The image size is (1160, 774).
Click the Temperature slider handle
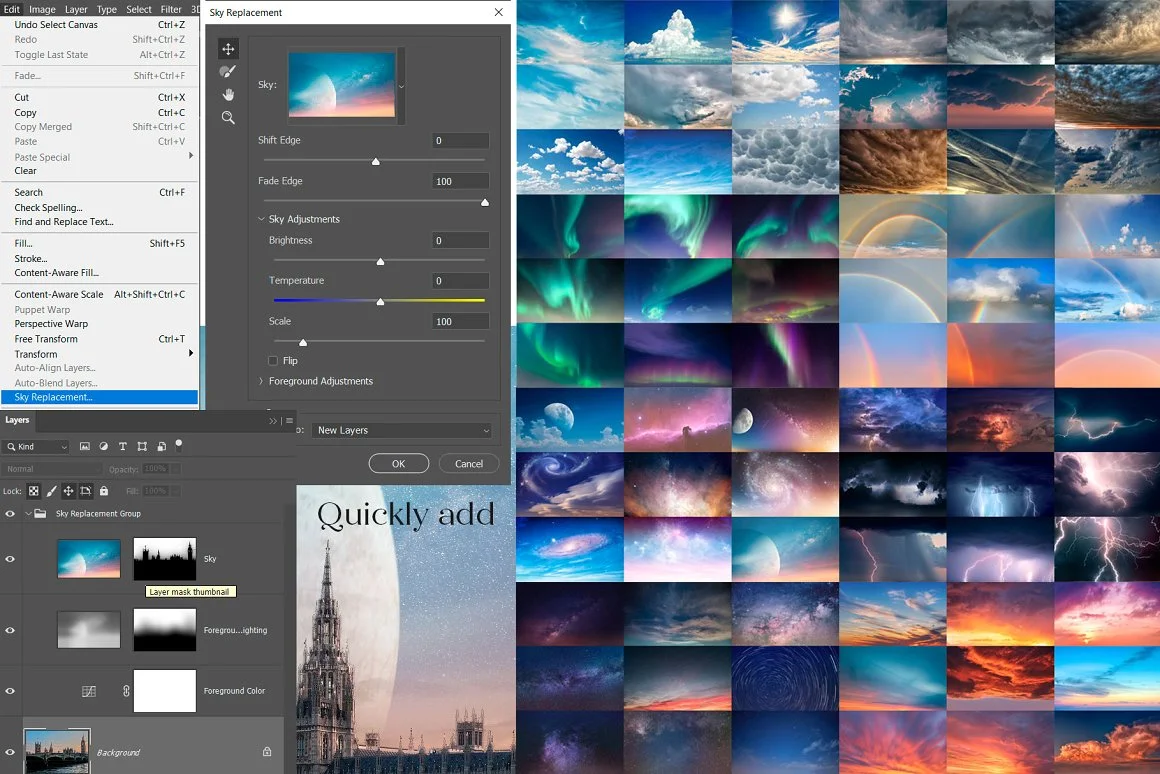click(380, 301)
